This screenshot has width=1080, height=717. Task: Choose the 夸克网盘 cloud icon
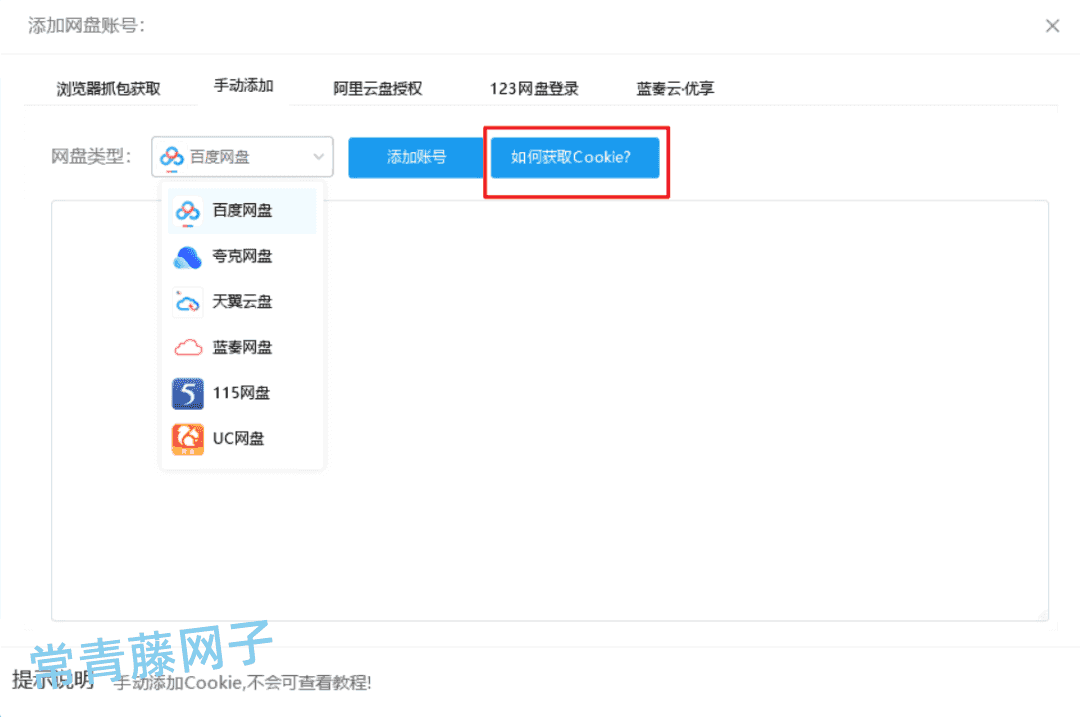click(x=187, y=257)
